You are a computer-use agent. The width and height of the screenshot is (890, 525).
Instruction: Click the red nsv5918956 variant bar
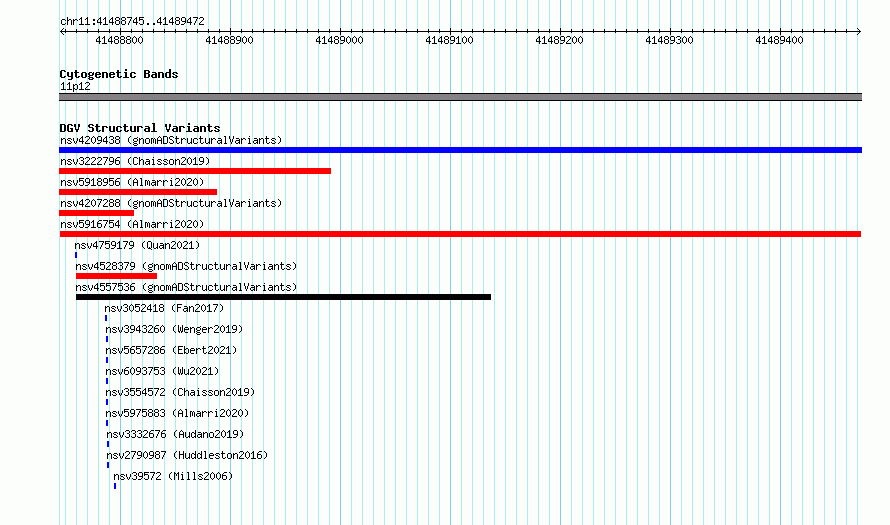click(x=138, y=192)
